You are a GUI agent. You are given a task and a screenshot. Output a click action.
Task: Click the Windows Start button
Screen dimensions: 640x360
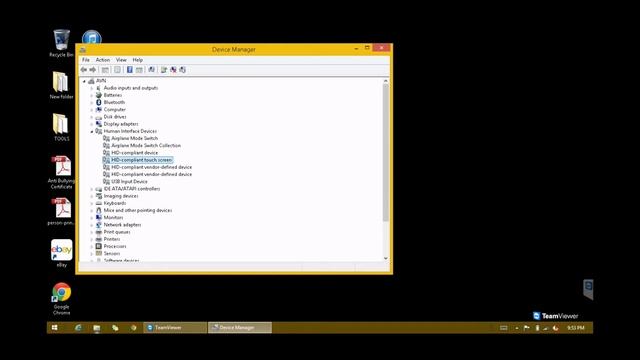55,328
